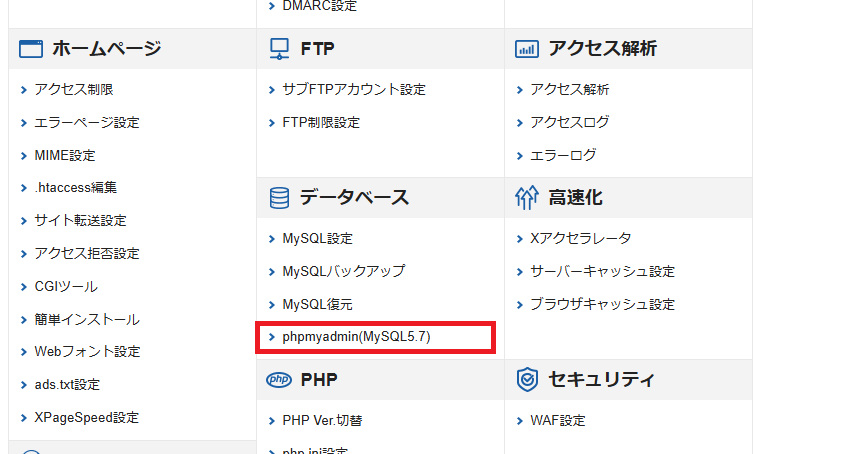Click the Database cylinder icon
864x454 pixels.
tap(279, 198)
